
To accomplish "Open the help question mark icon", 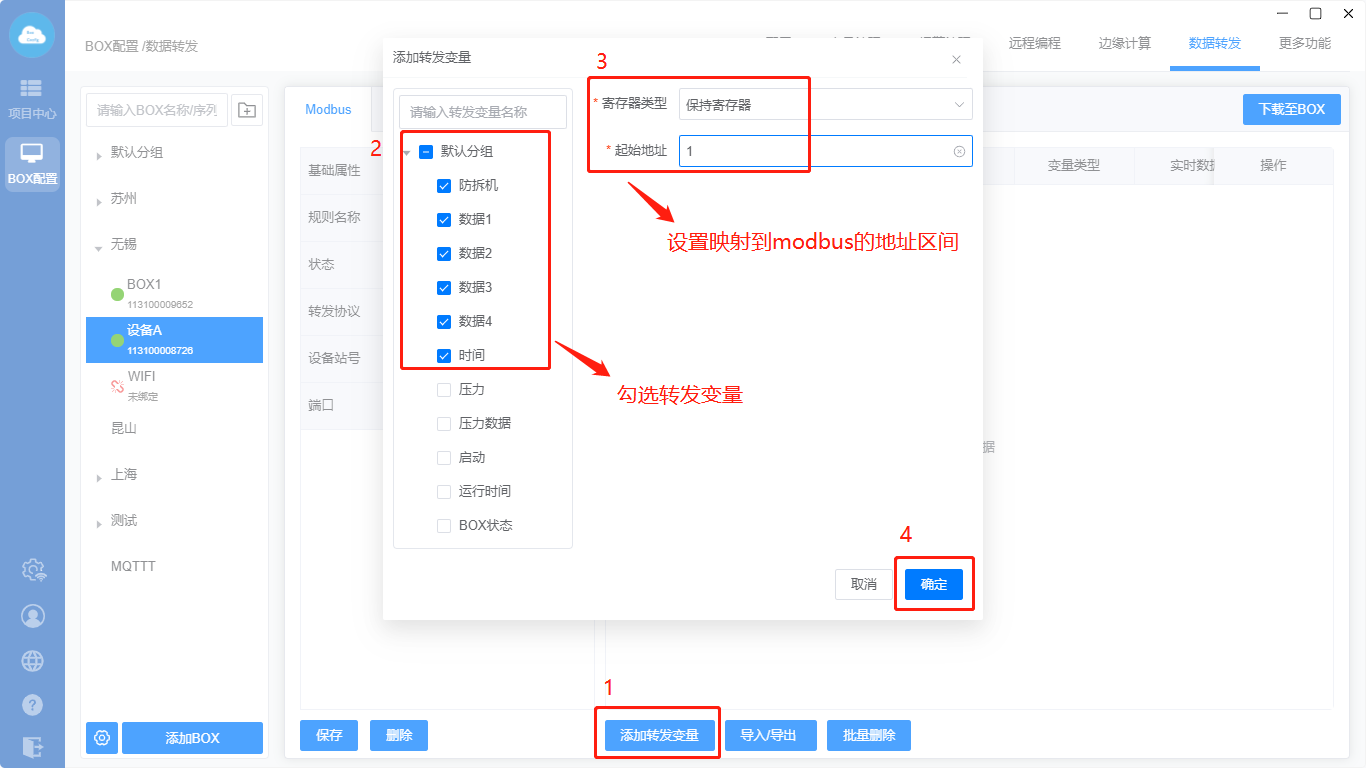I will tap(33, 704).
